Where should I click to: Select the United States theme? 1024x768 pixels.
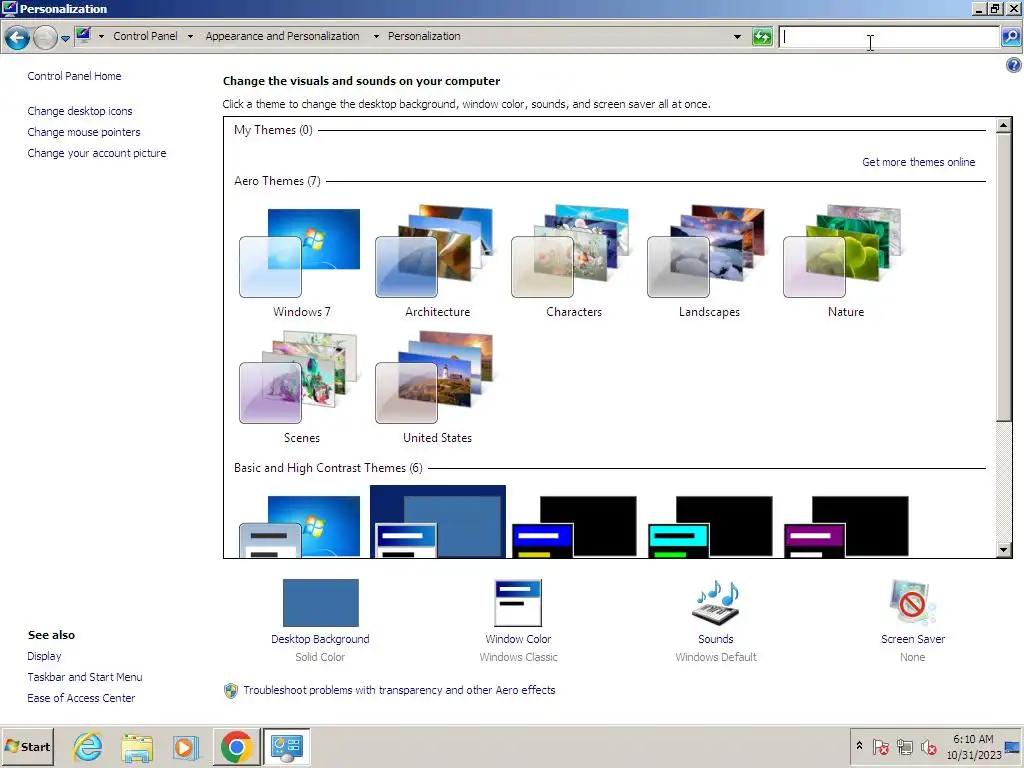[437, 387]
